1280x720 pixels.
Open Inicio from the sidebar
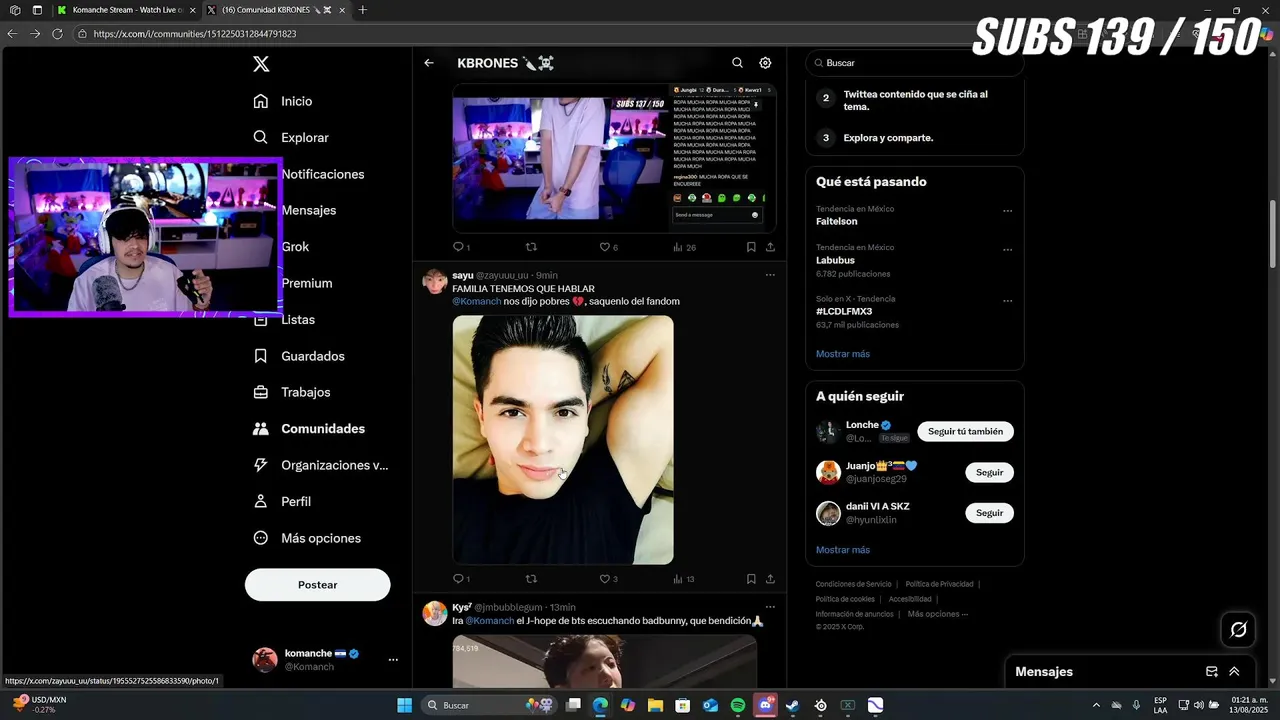click(x=296, y=101)
